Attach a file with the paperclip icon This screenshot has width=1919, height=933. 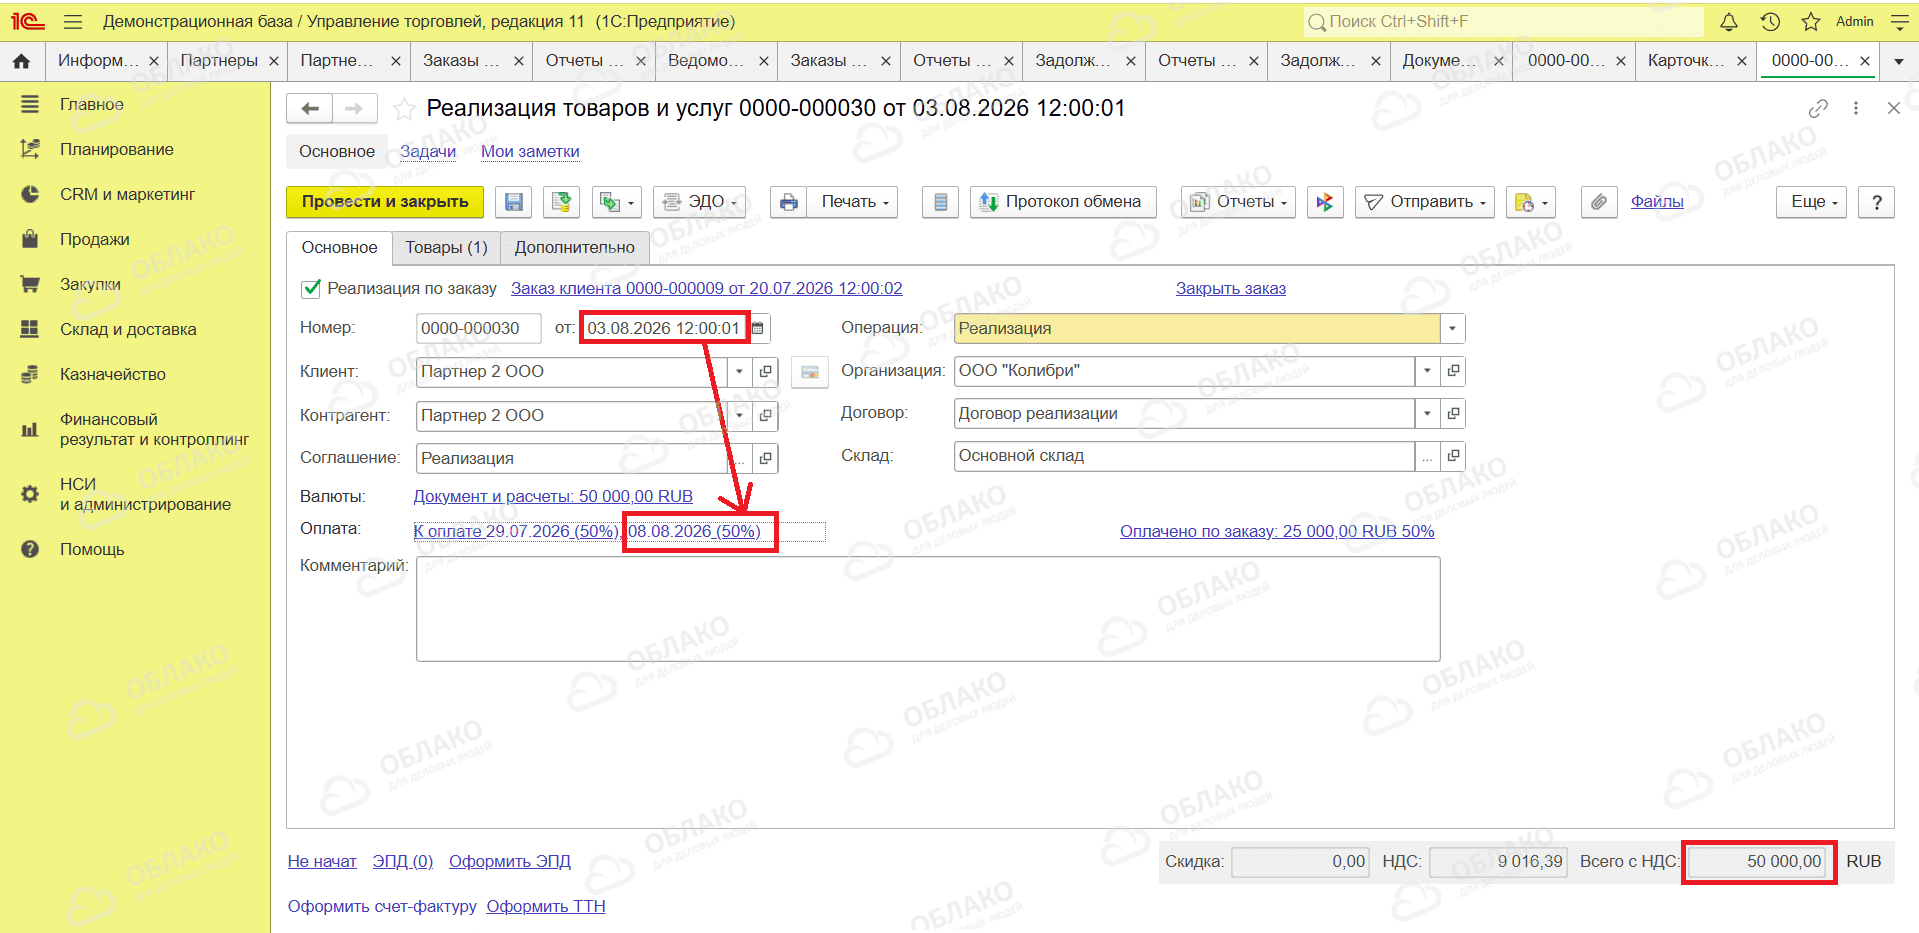click(1599, 202)
